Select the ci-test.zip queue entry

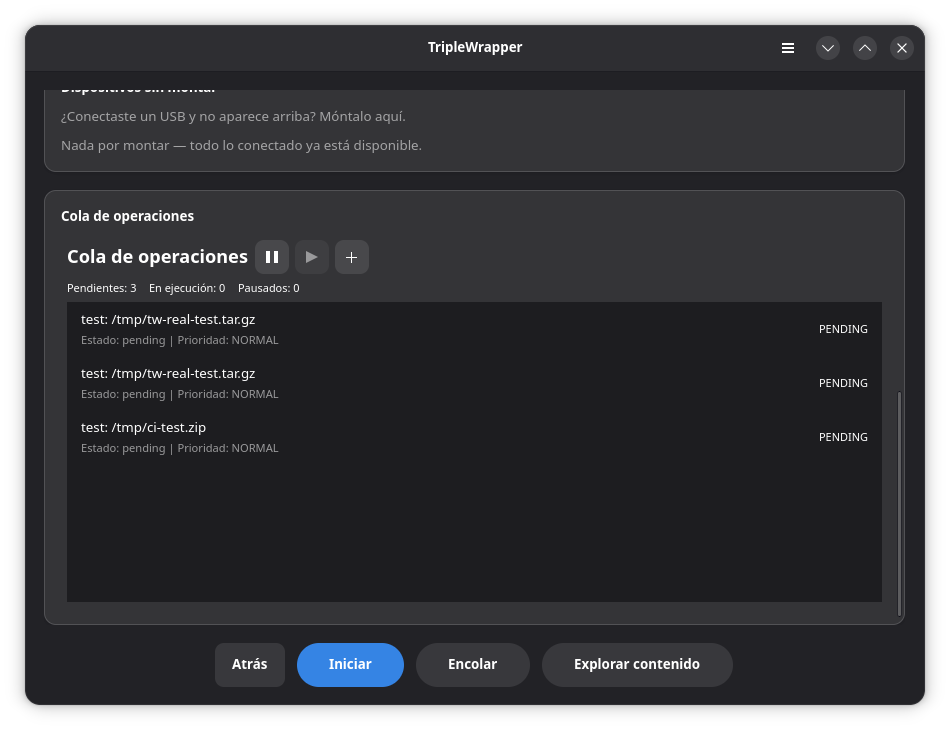474,437
